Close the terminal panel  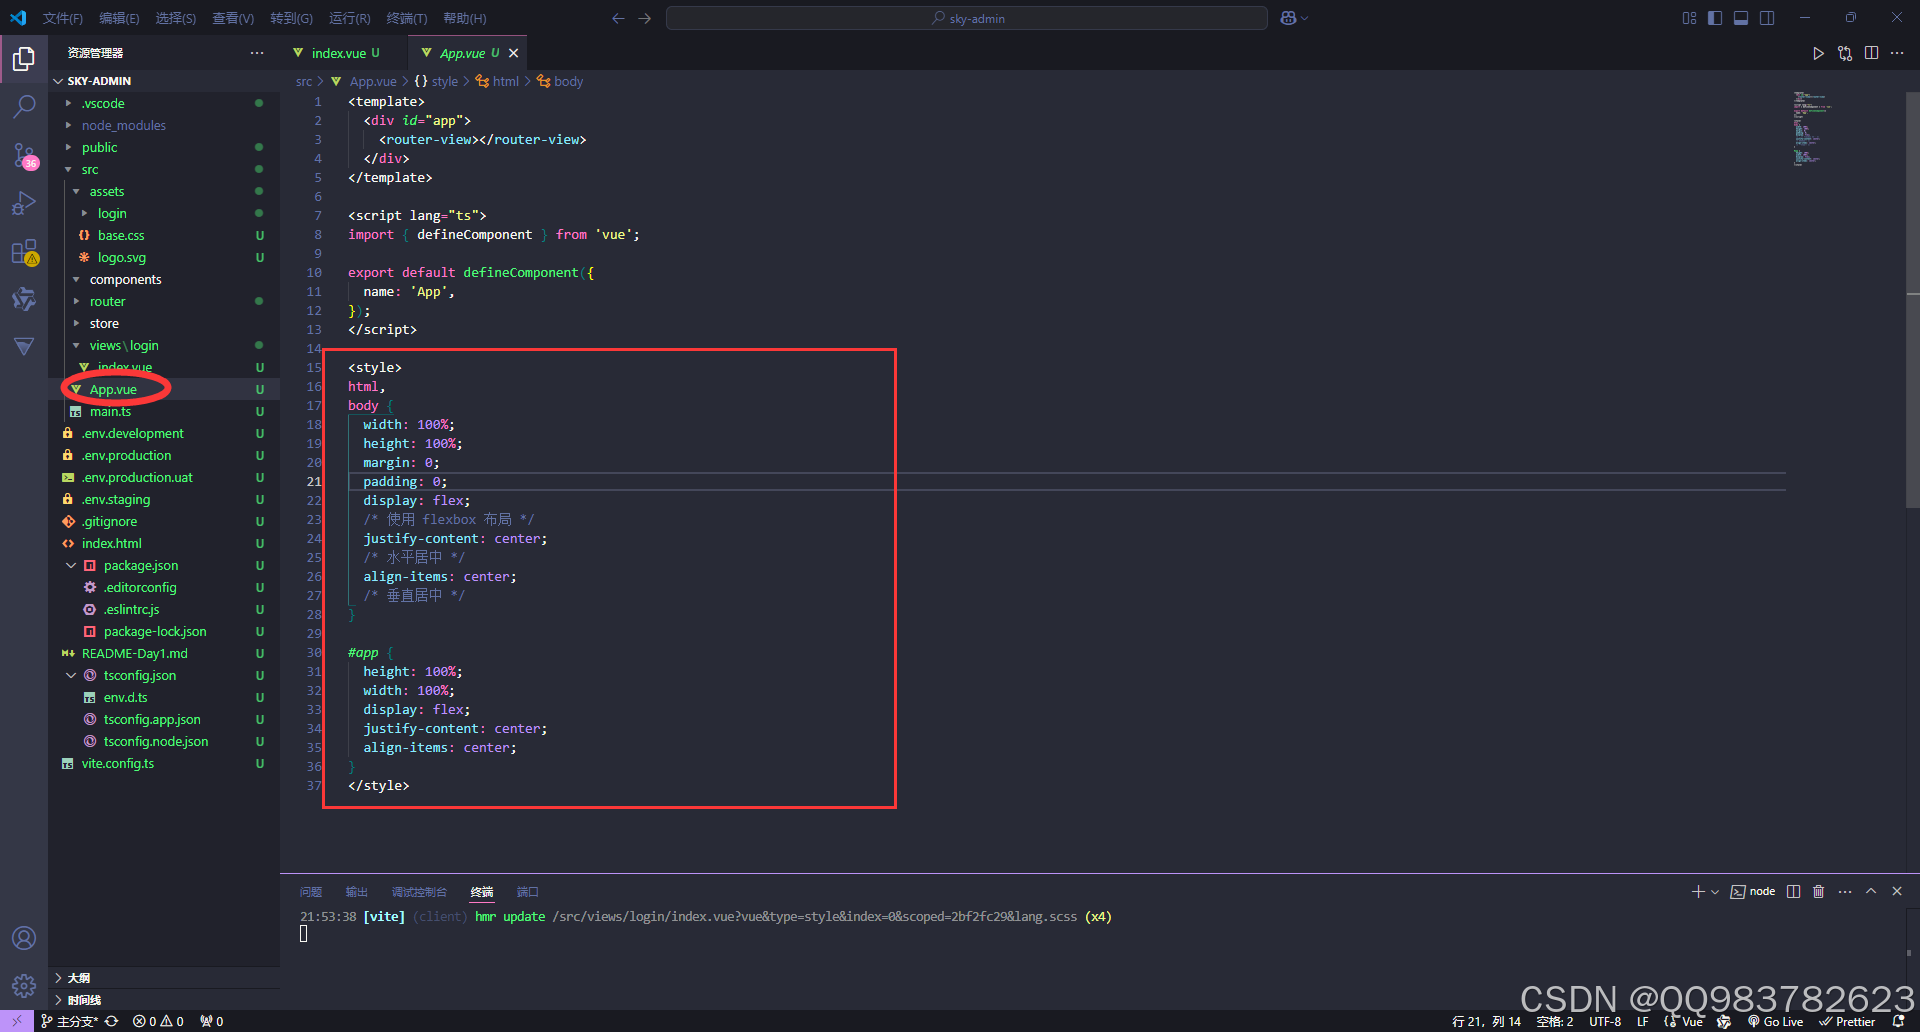coord(1897,891)
